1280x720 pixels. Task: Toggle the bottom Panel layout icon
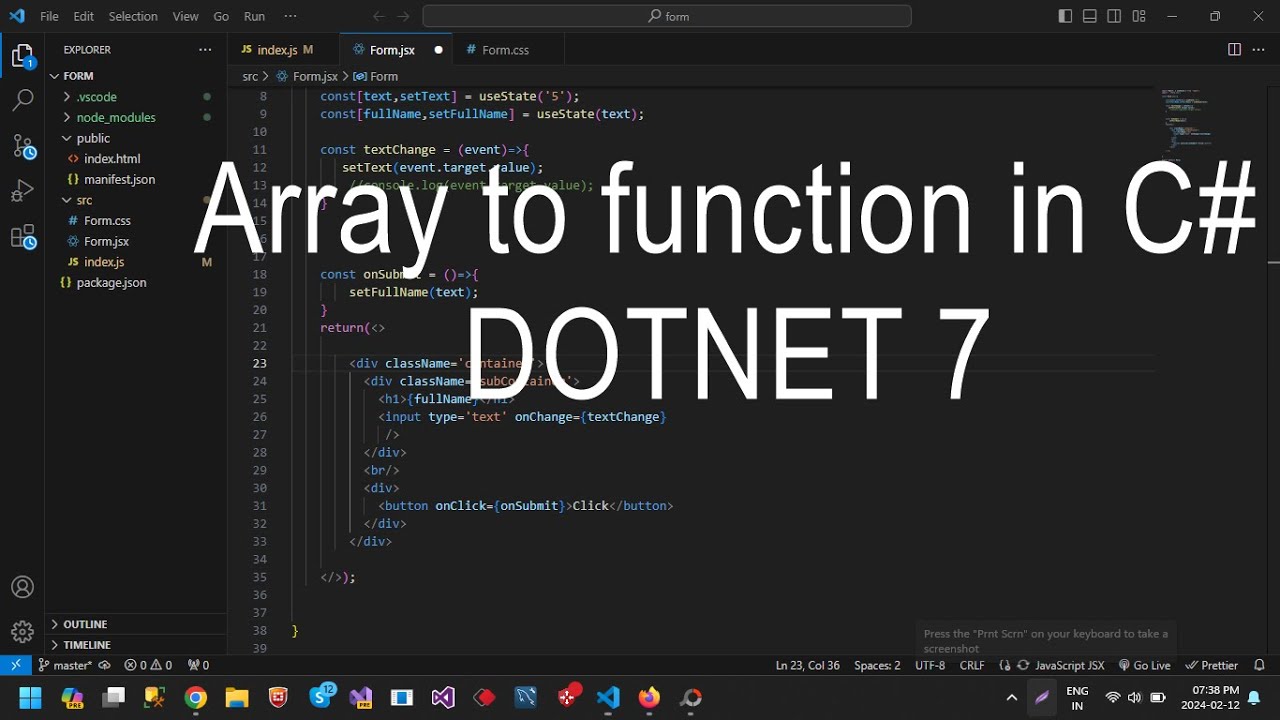click(1090, 16)
